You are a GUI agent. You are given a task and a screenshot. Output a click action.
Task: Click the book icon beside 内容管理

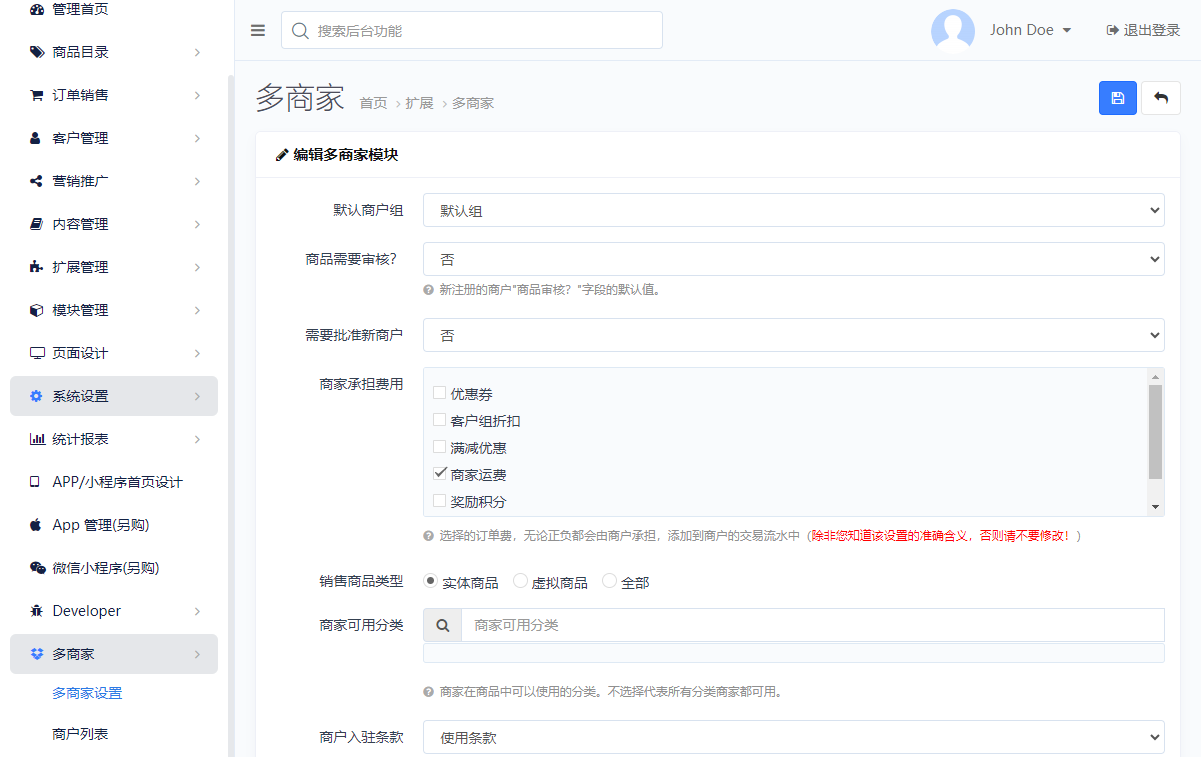coord(37,224)
